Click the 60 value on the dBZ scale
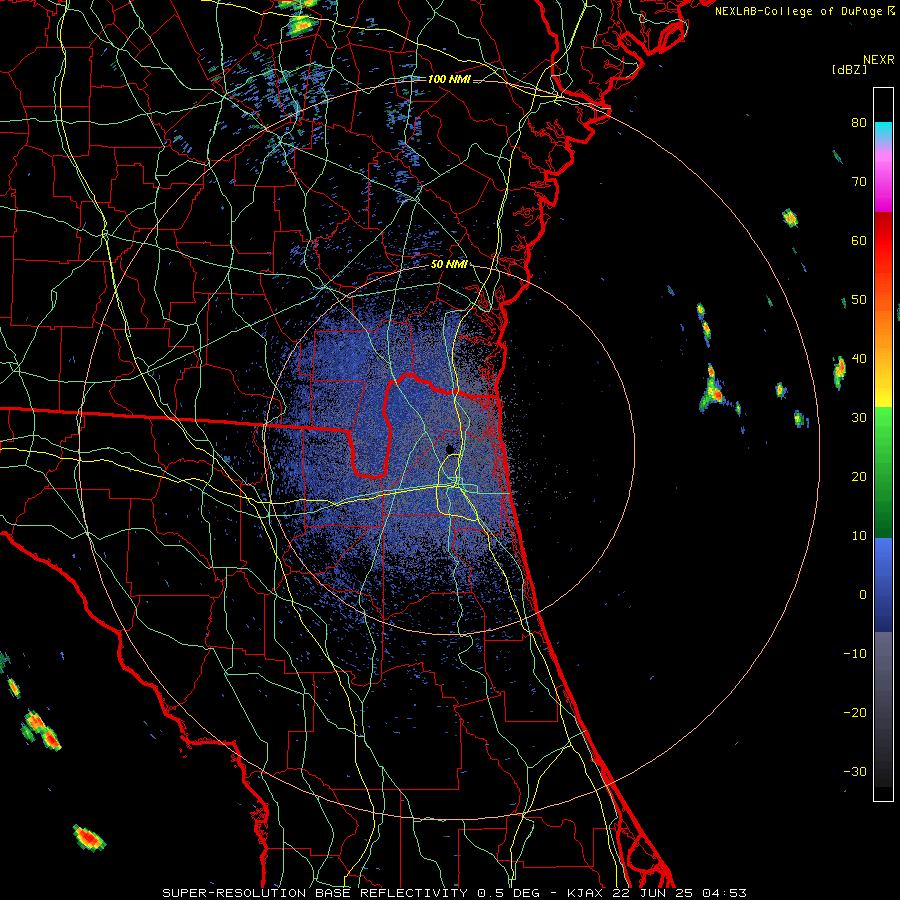Viewport: 900px width, 900px height. [x=859, y=240]
